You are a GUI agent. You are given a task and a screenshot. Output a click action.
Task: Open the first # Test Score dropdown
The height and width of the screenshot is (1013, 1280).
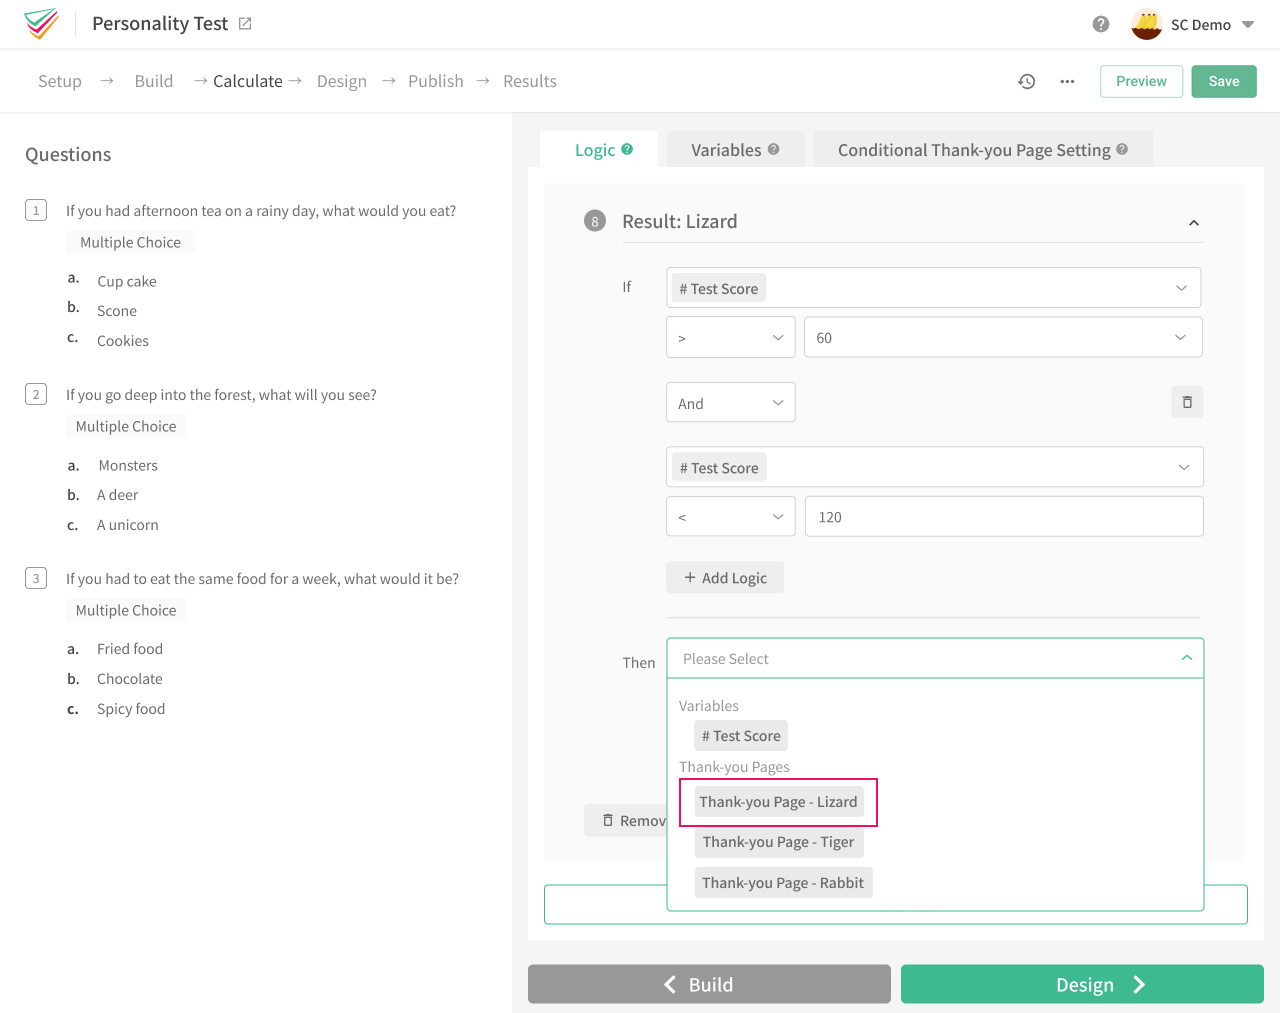(935, 287)
